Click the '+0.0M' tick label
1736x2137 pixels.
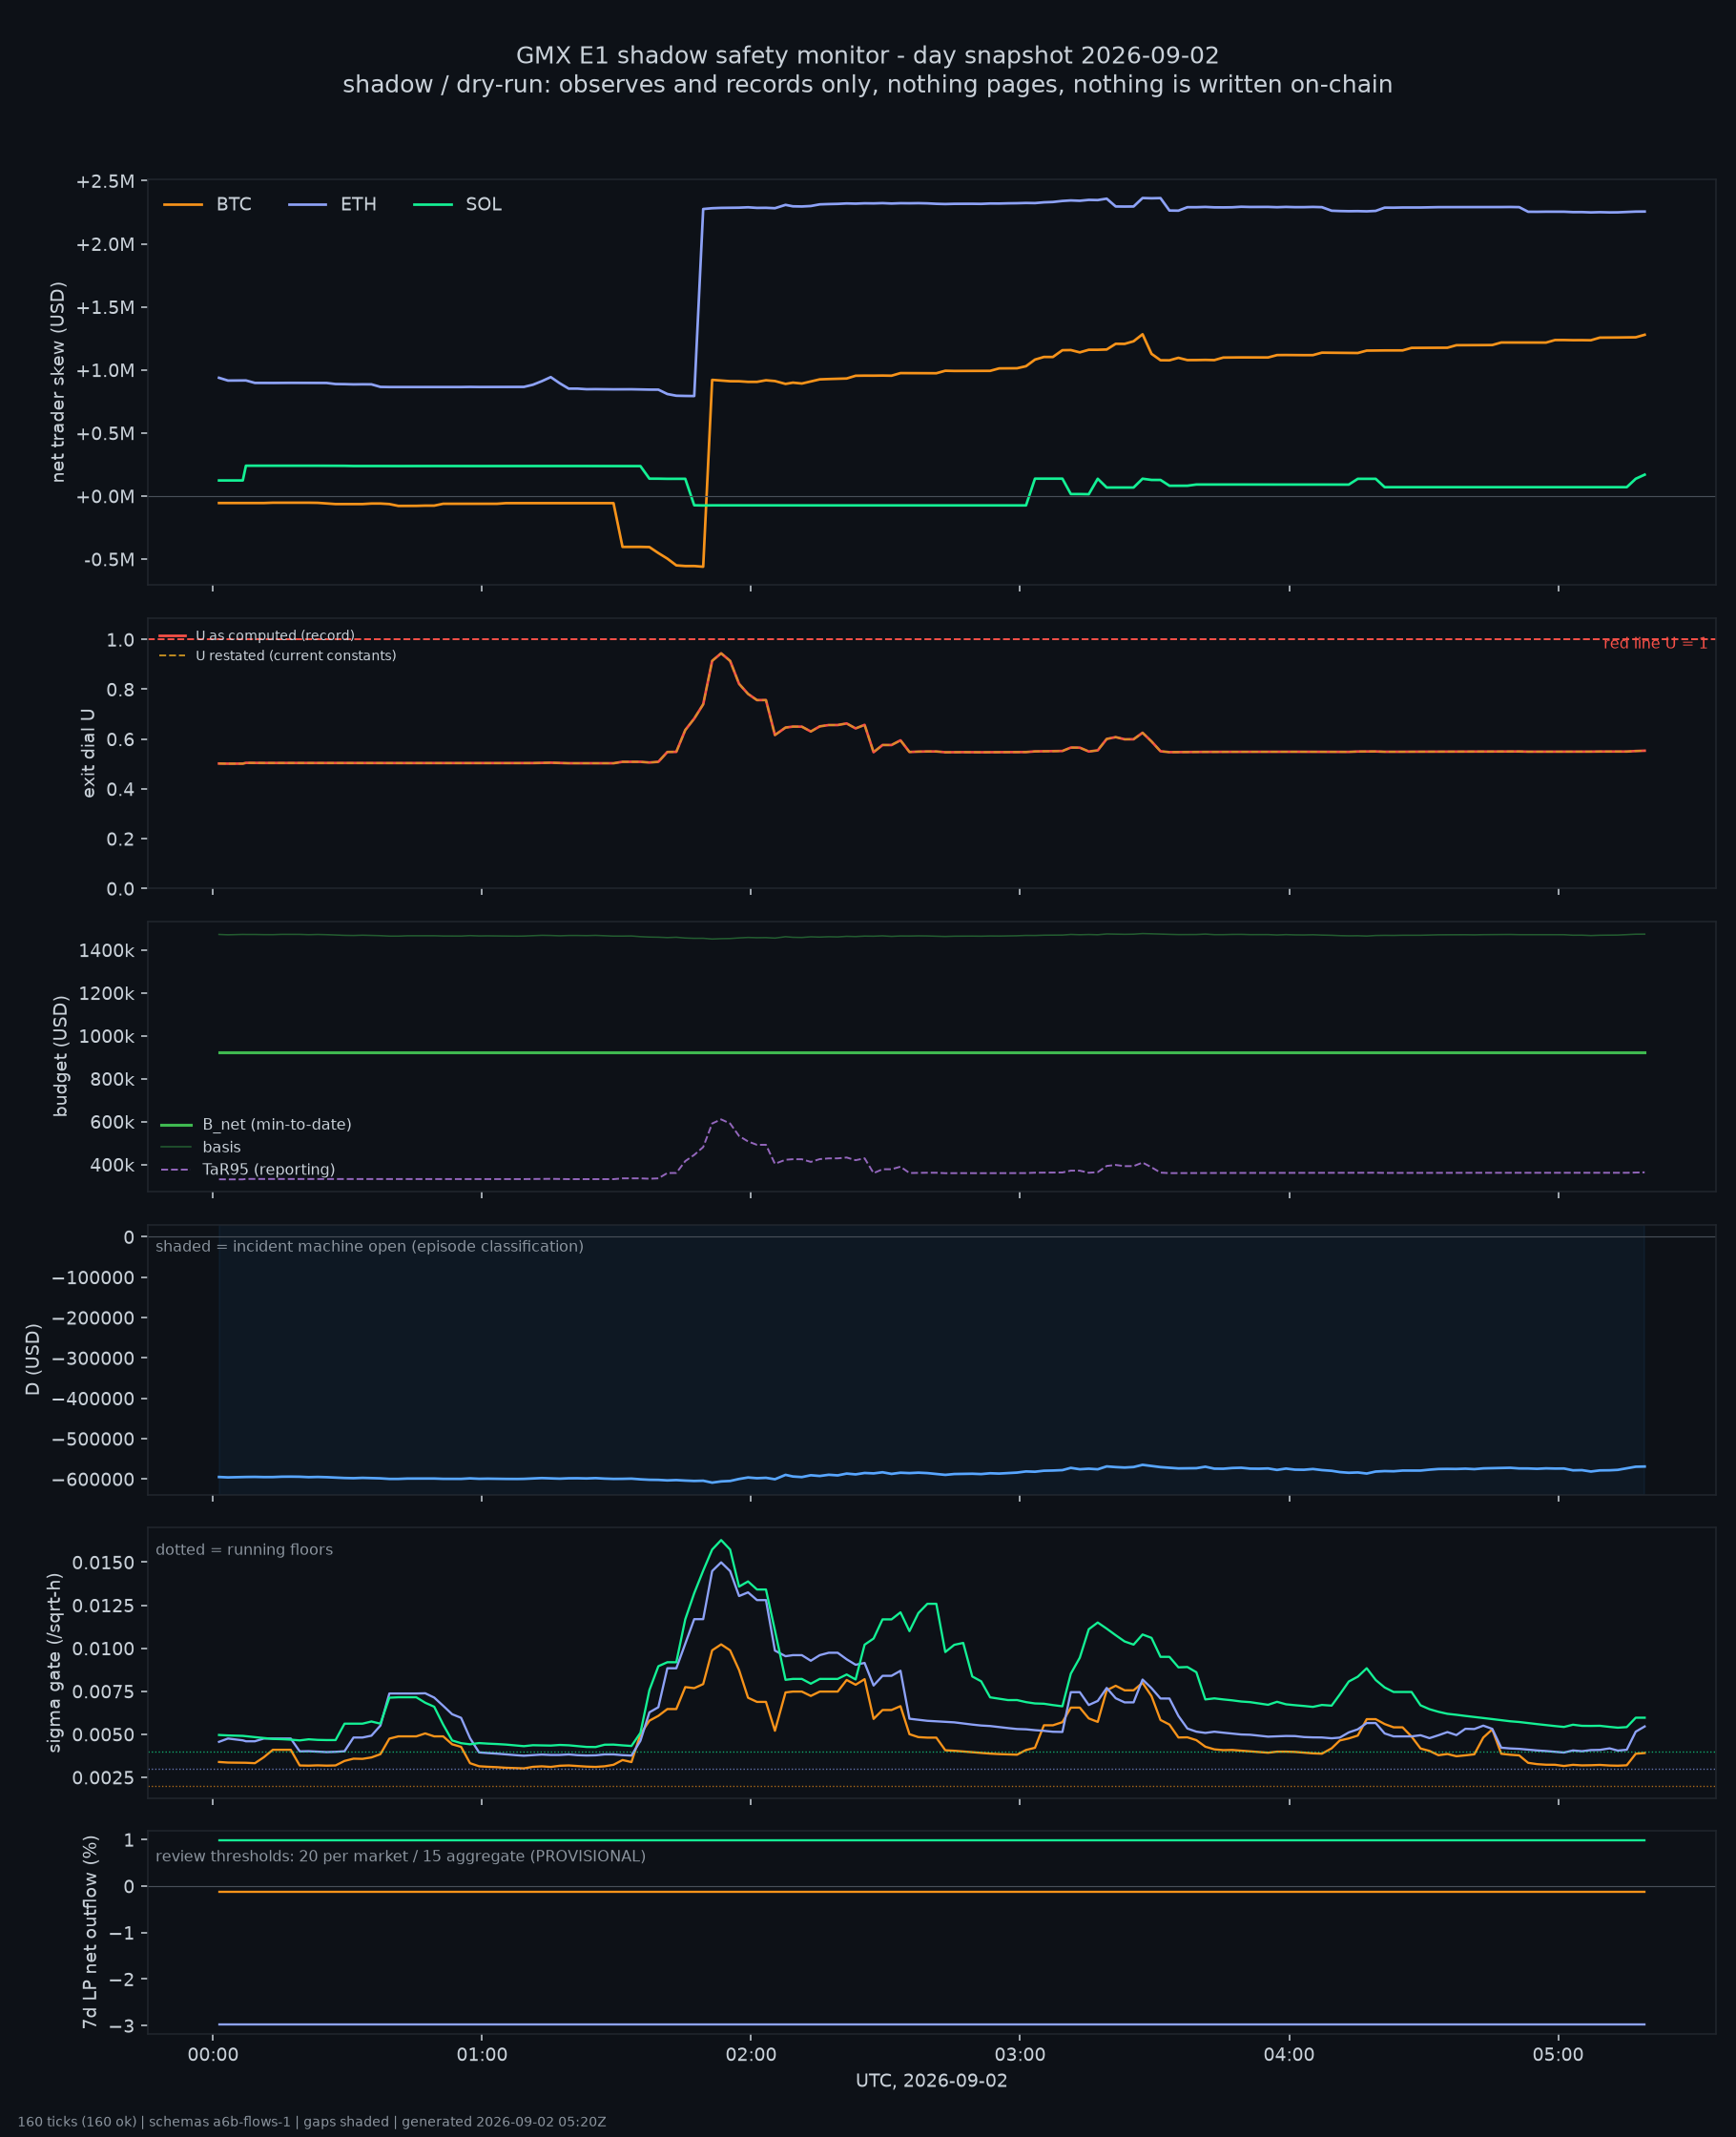[105, 497]
